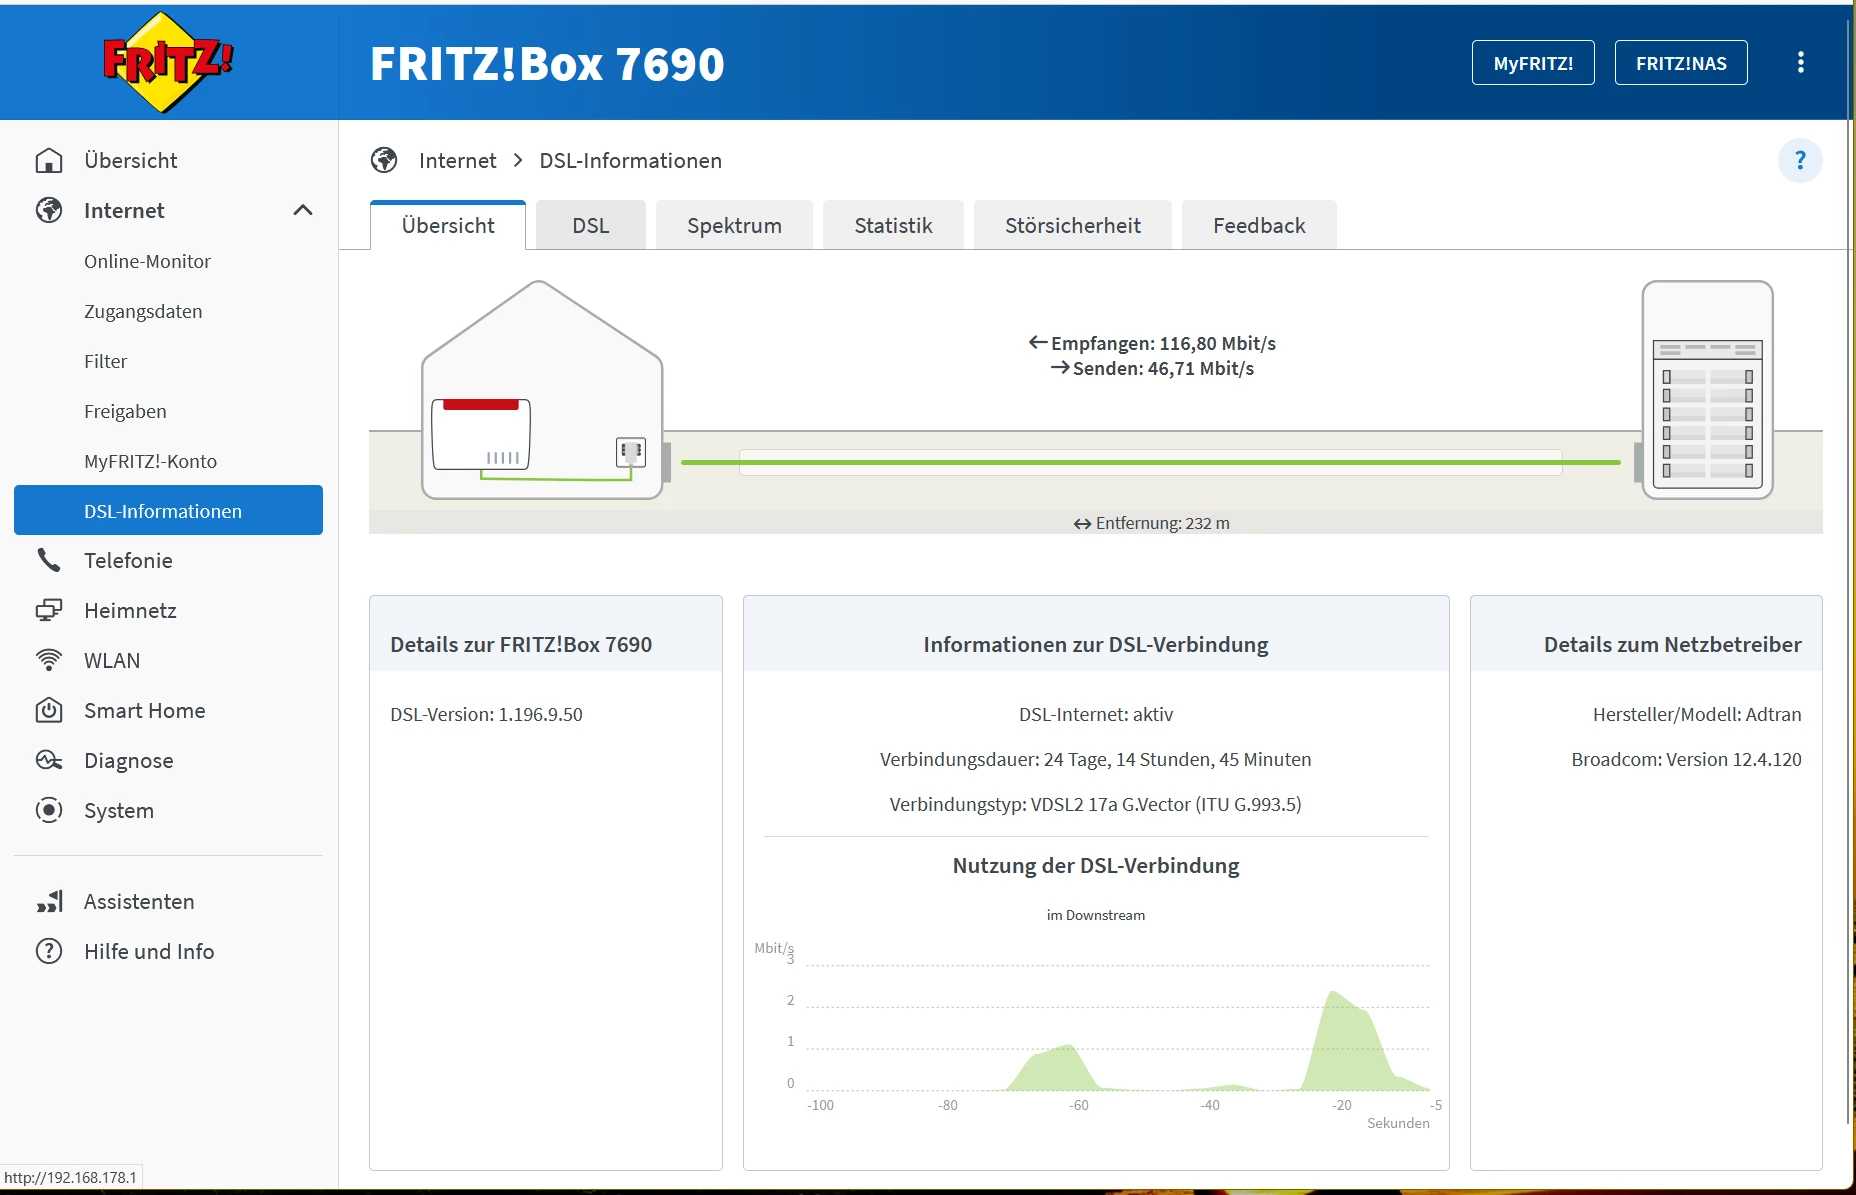Screen dimensions: 1856x1195
Task: Click the Heimnetz network icon
Action: [49, 611]
